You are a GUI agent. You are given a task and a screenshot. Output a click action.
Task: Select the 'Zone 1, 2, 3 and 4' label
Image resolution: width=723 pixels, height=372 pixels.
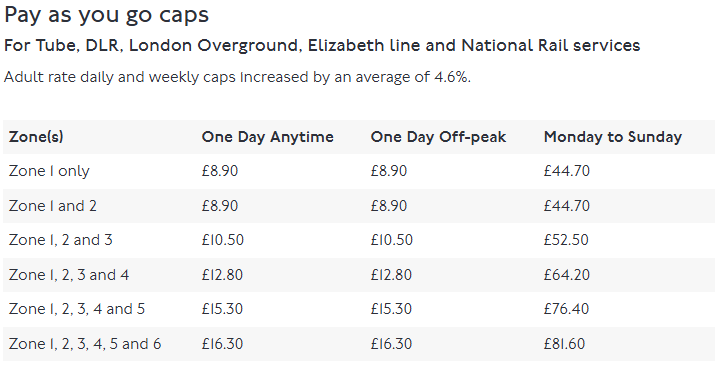pos(69,275)
